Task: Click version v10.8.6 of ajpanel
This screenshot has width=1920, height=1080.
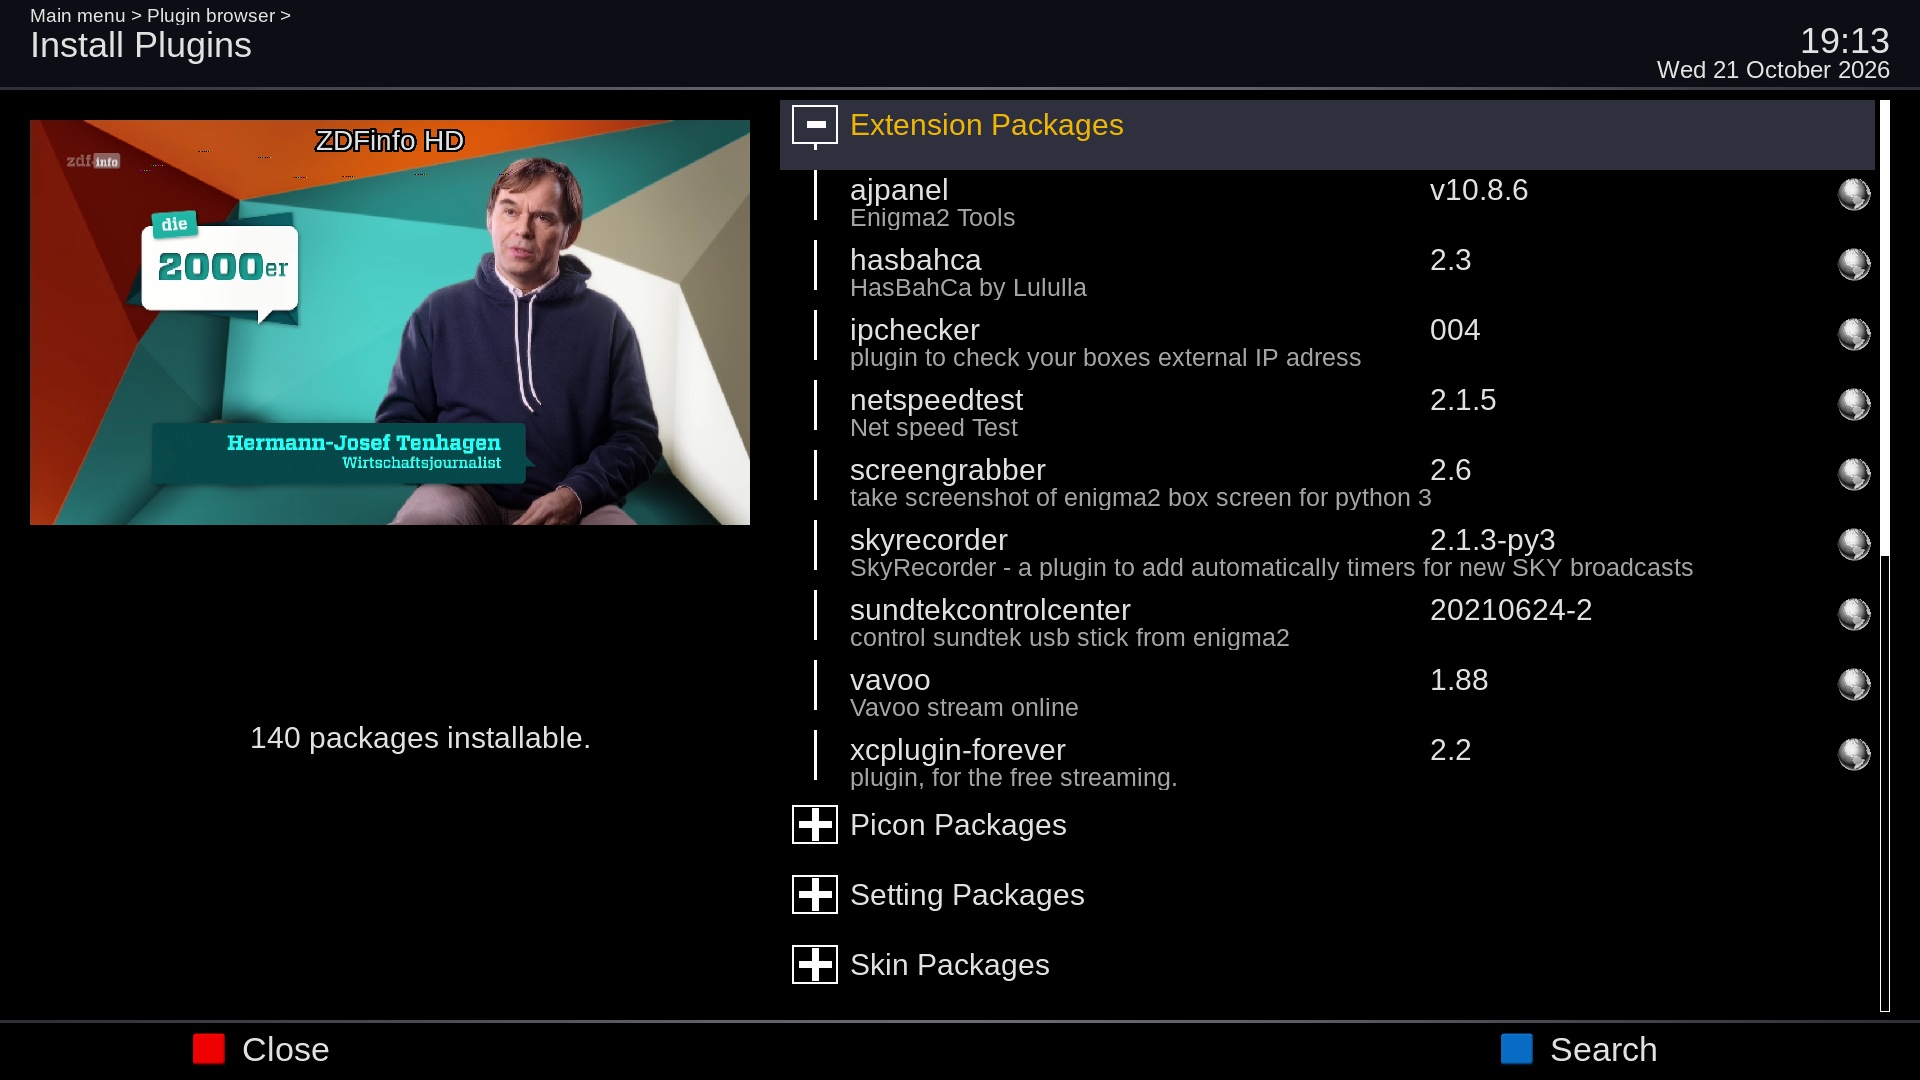Action: click(x=1479, y=190)
